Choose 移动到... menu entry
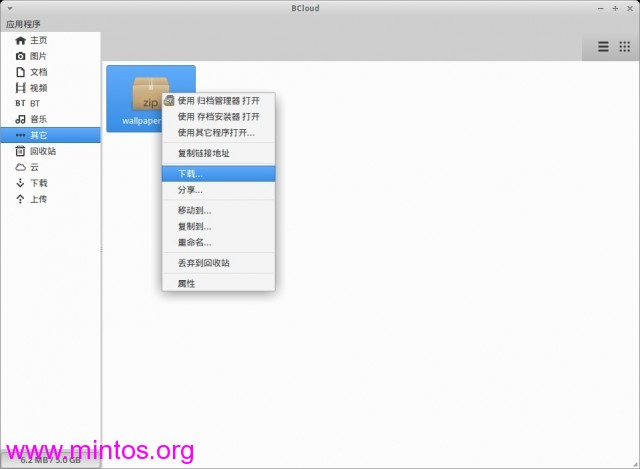640x469 pixels. [218, 211]
